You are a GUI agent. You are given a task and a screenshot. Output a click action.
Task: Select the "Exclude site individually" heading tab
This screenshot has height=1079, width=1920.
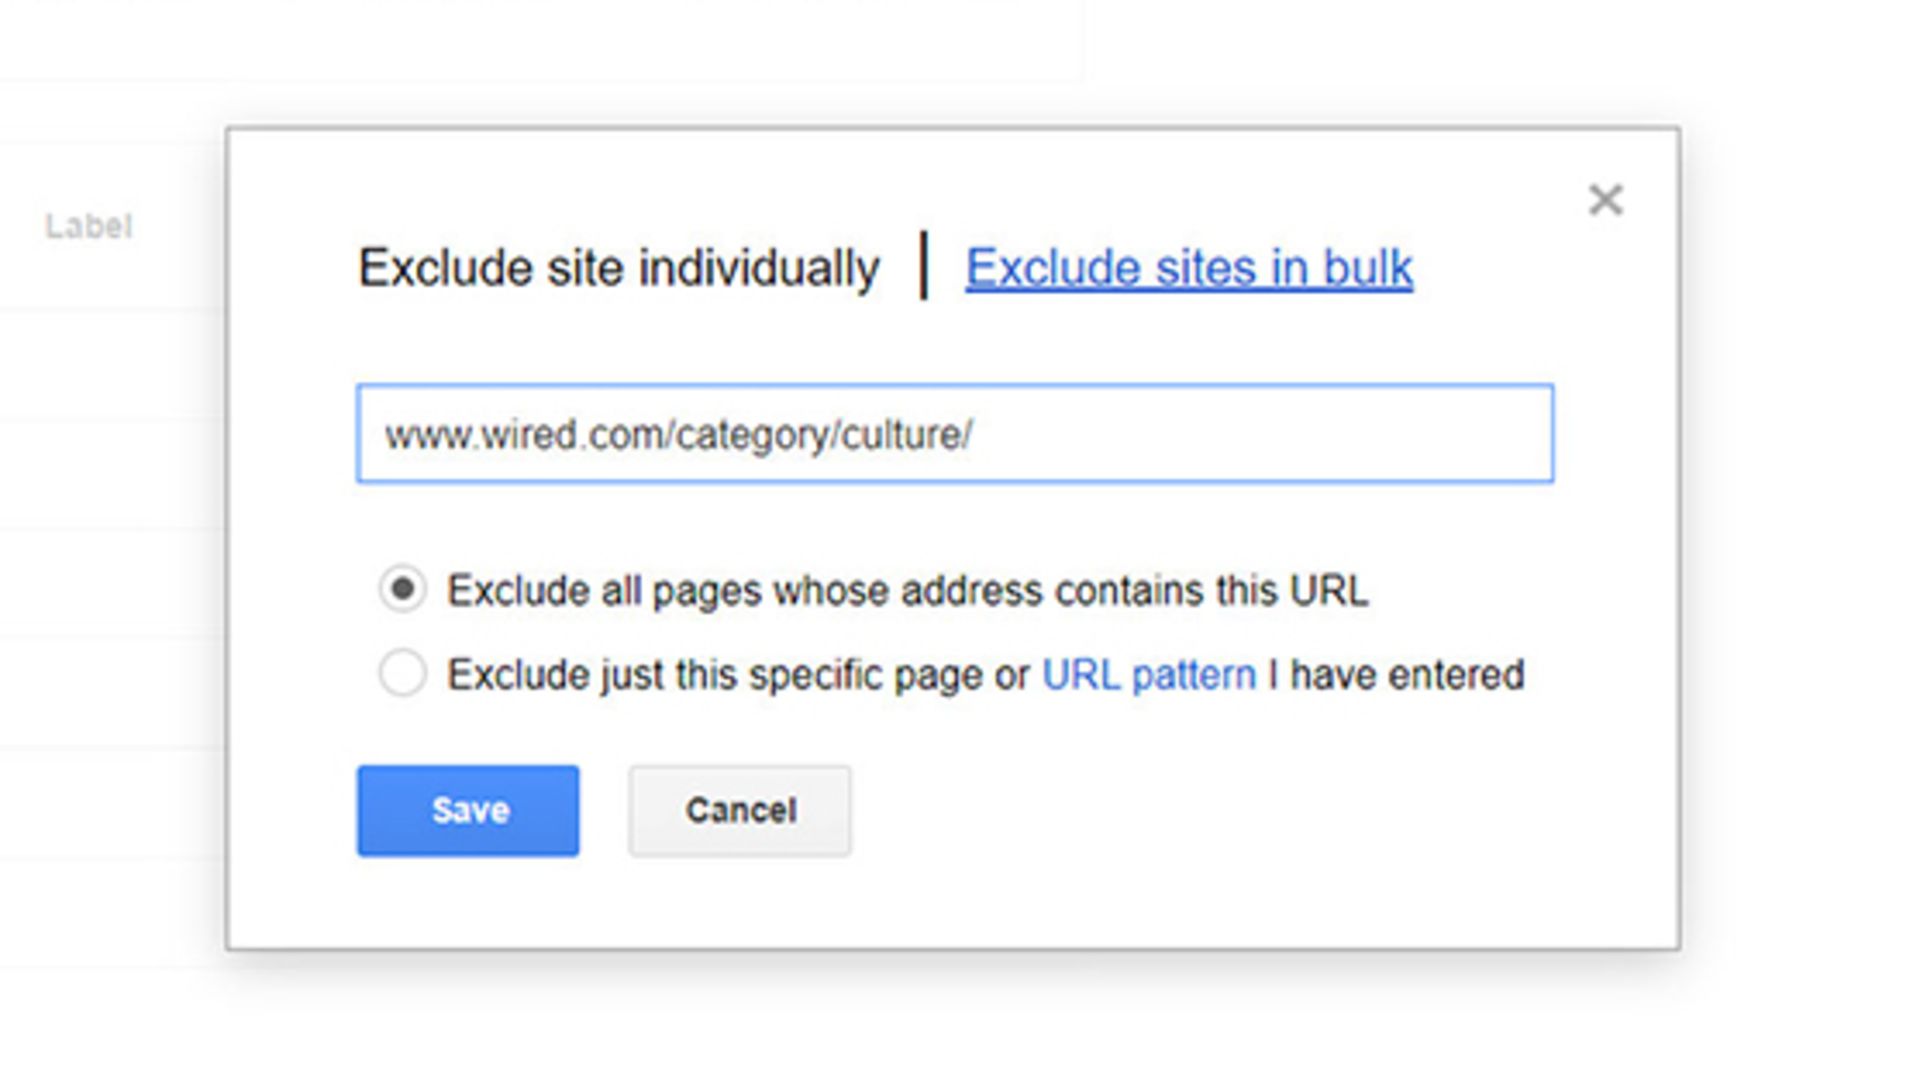tap(618, 268)
